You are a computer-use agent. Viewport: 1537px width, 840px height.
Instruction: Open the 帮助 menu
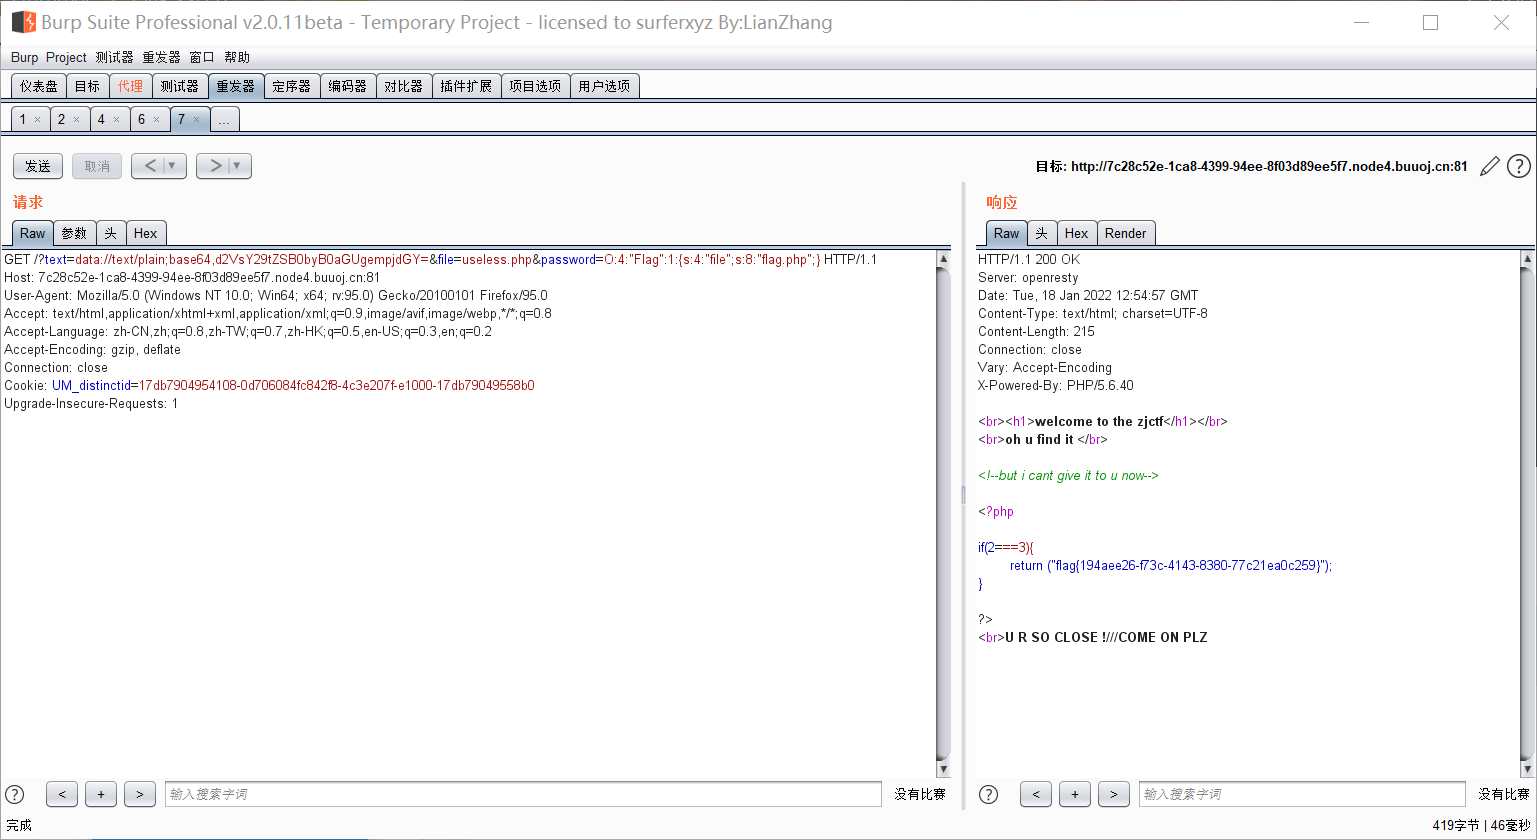(237, 58)
